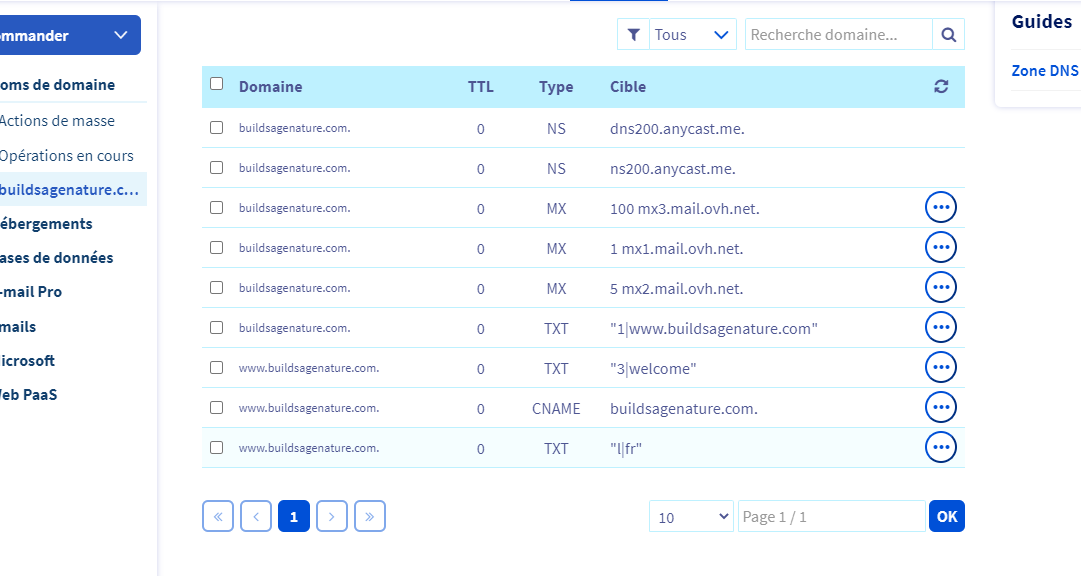Open actions menu for "3|welcome" TXT record
Image resolution: width=1081 pixels, height=576 pixels.
coord(940,367)
